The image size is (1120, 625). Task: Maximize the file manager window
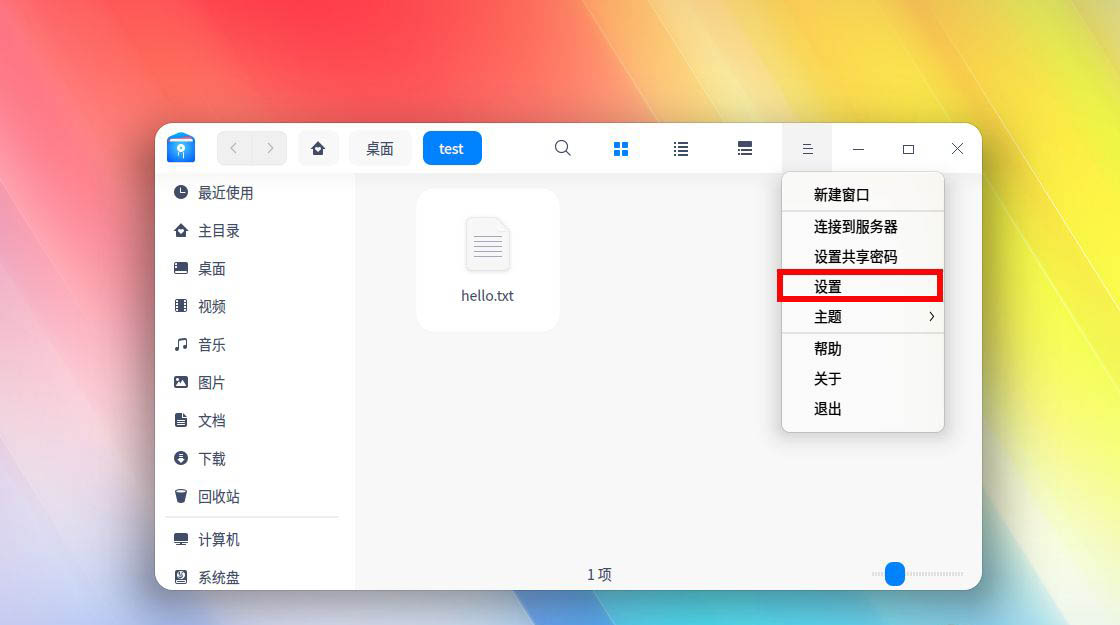pyautogui.click(x=909, y=149)
